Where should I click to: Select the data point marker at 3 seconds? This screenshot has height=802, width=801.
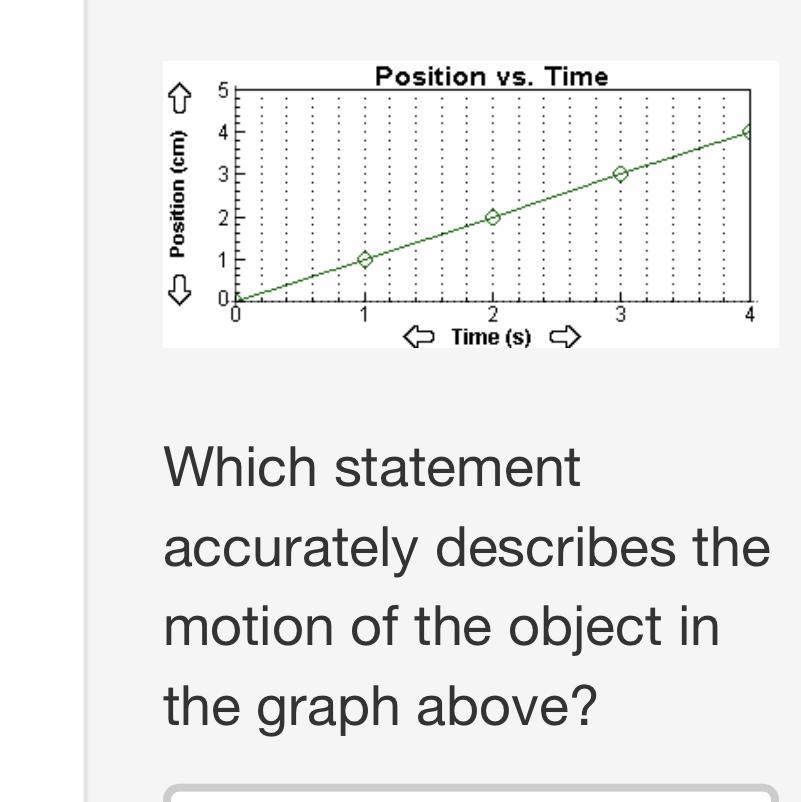point(620,174)
